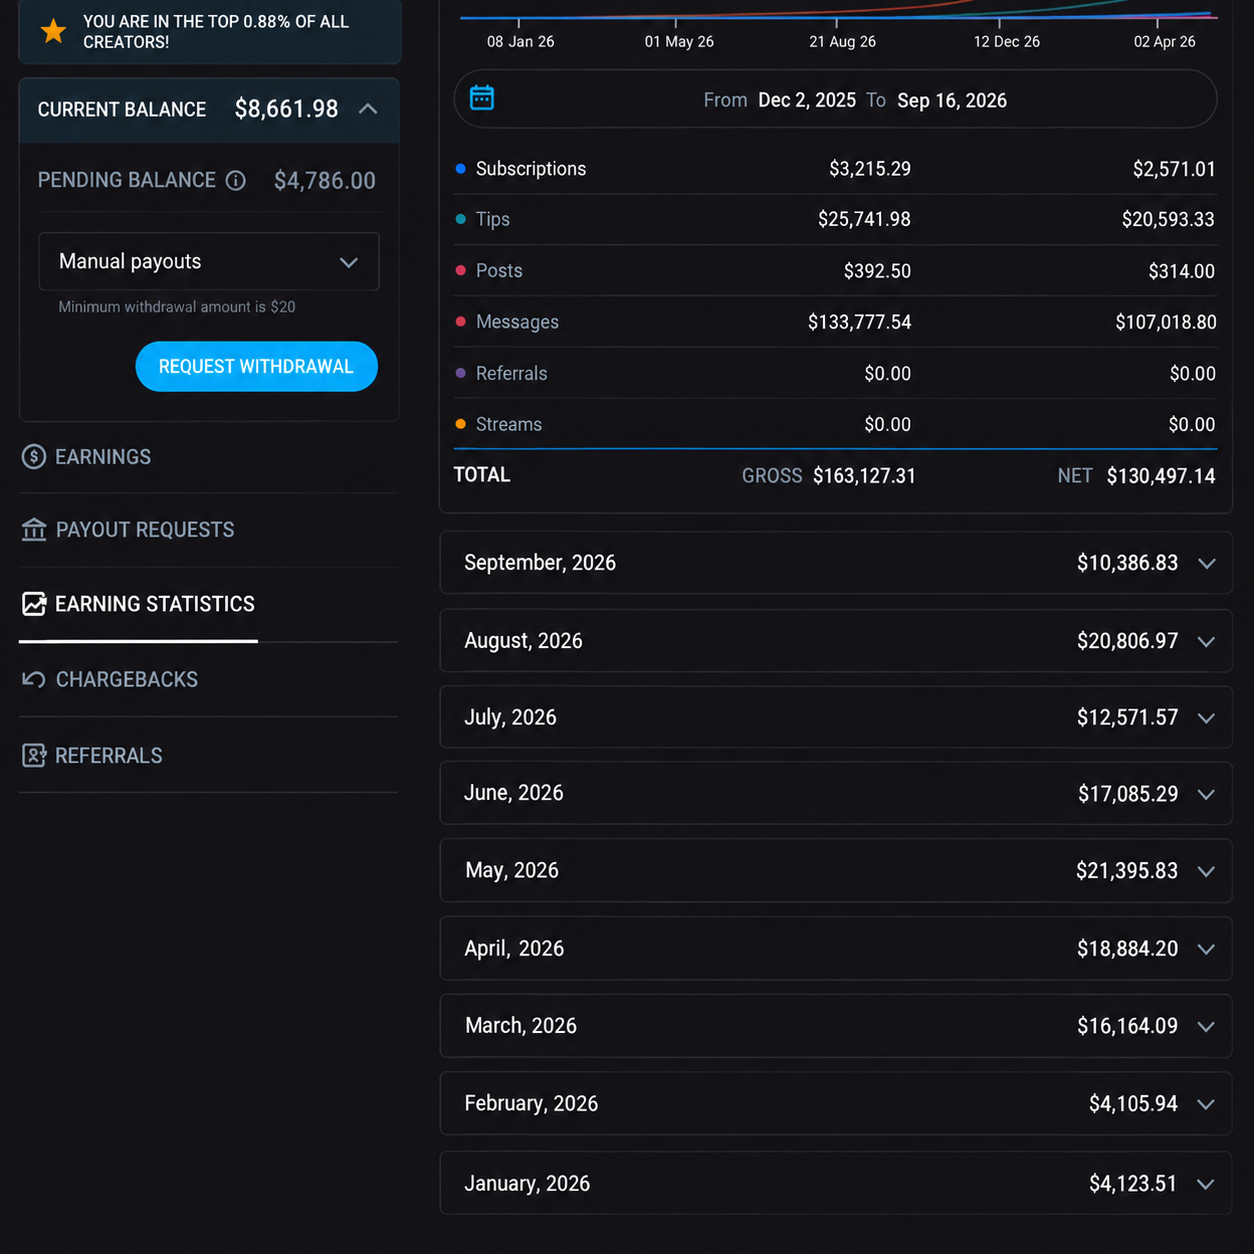This screenshot has width=1254, height=1254.
Task: Click the minimum withdrawal amount note
Action: tap(177, 307)
